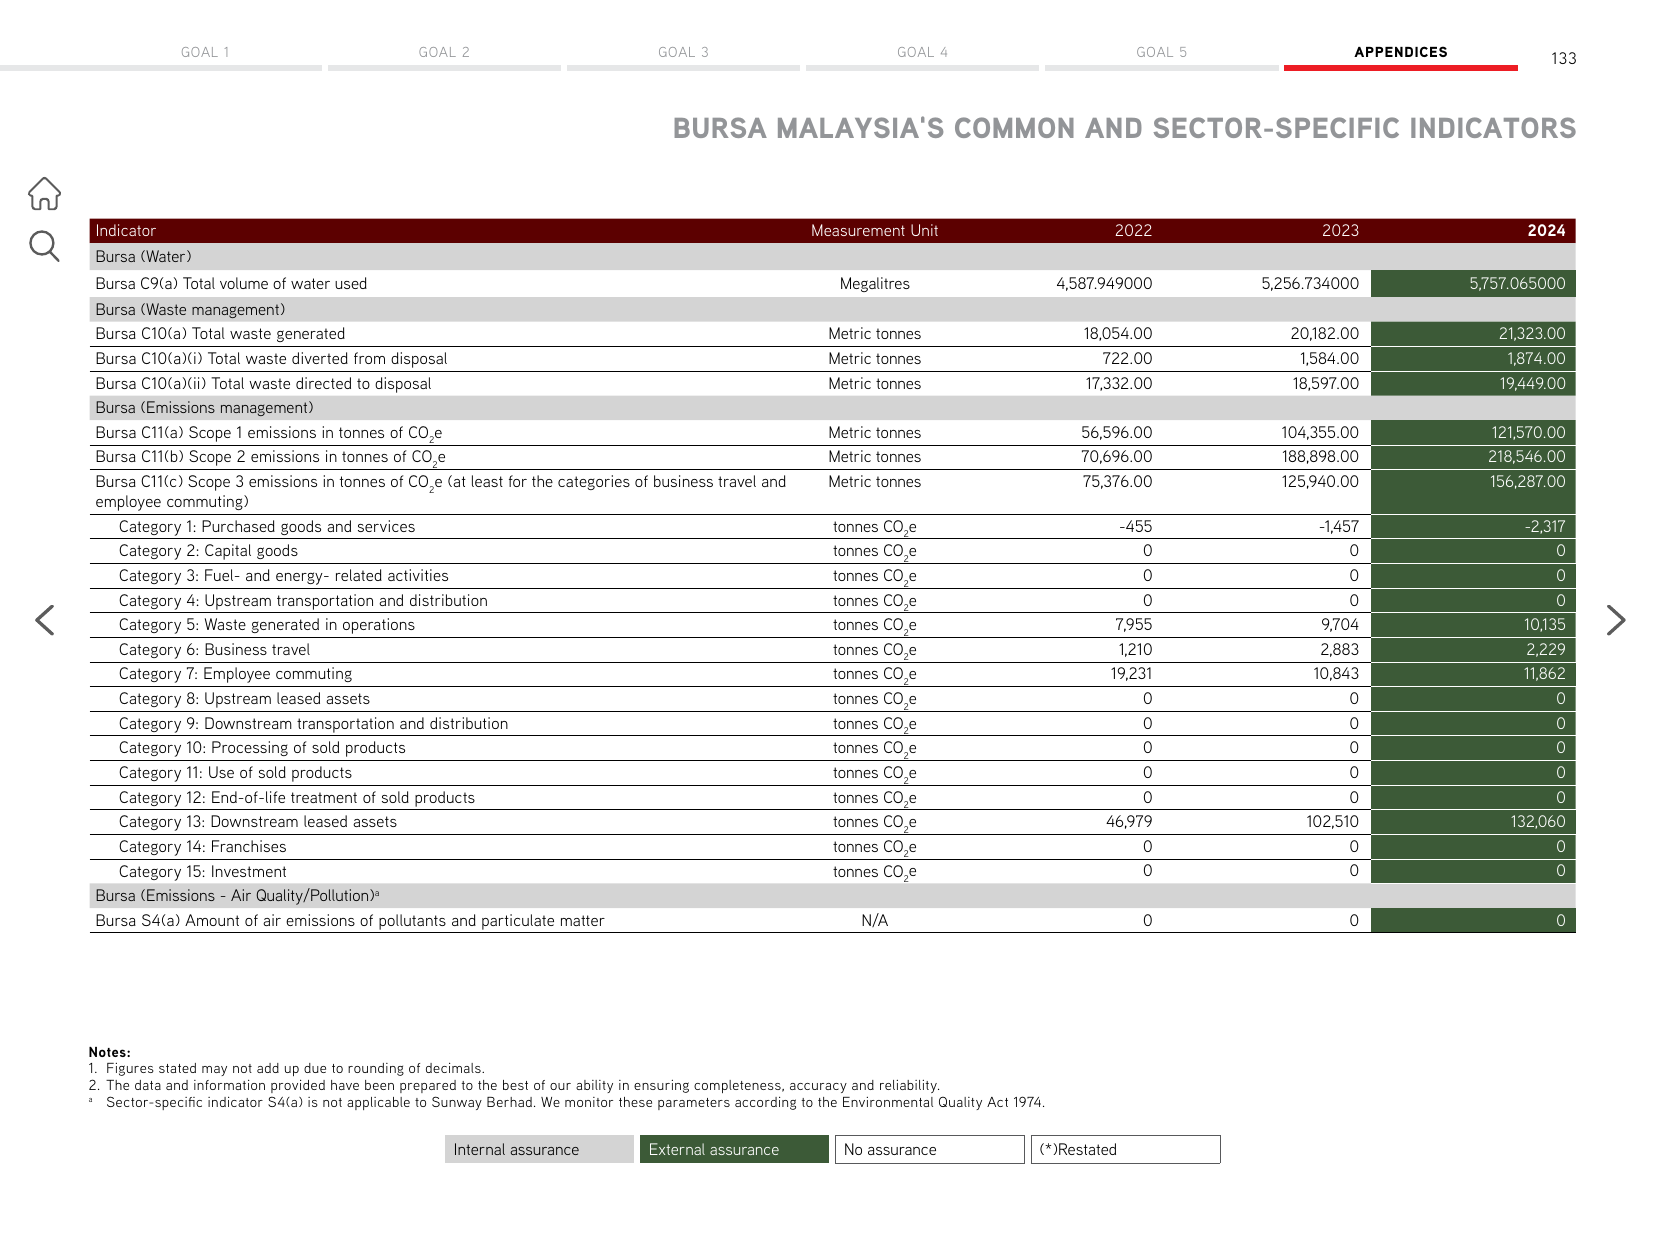
Task: Click 'Bursa (Emissions management)' section header
Action: click(x=204, y=408)
